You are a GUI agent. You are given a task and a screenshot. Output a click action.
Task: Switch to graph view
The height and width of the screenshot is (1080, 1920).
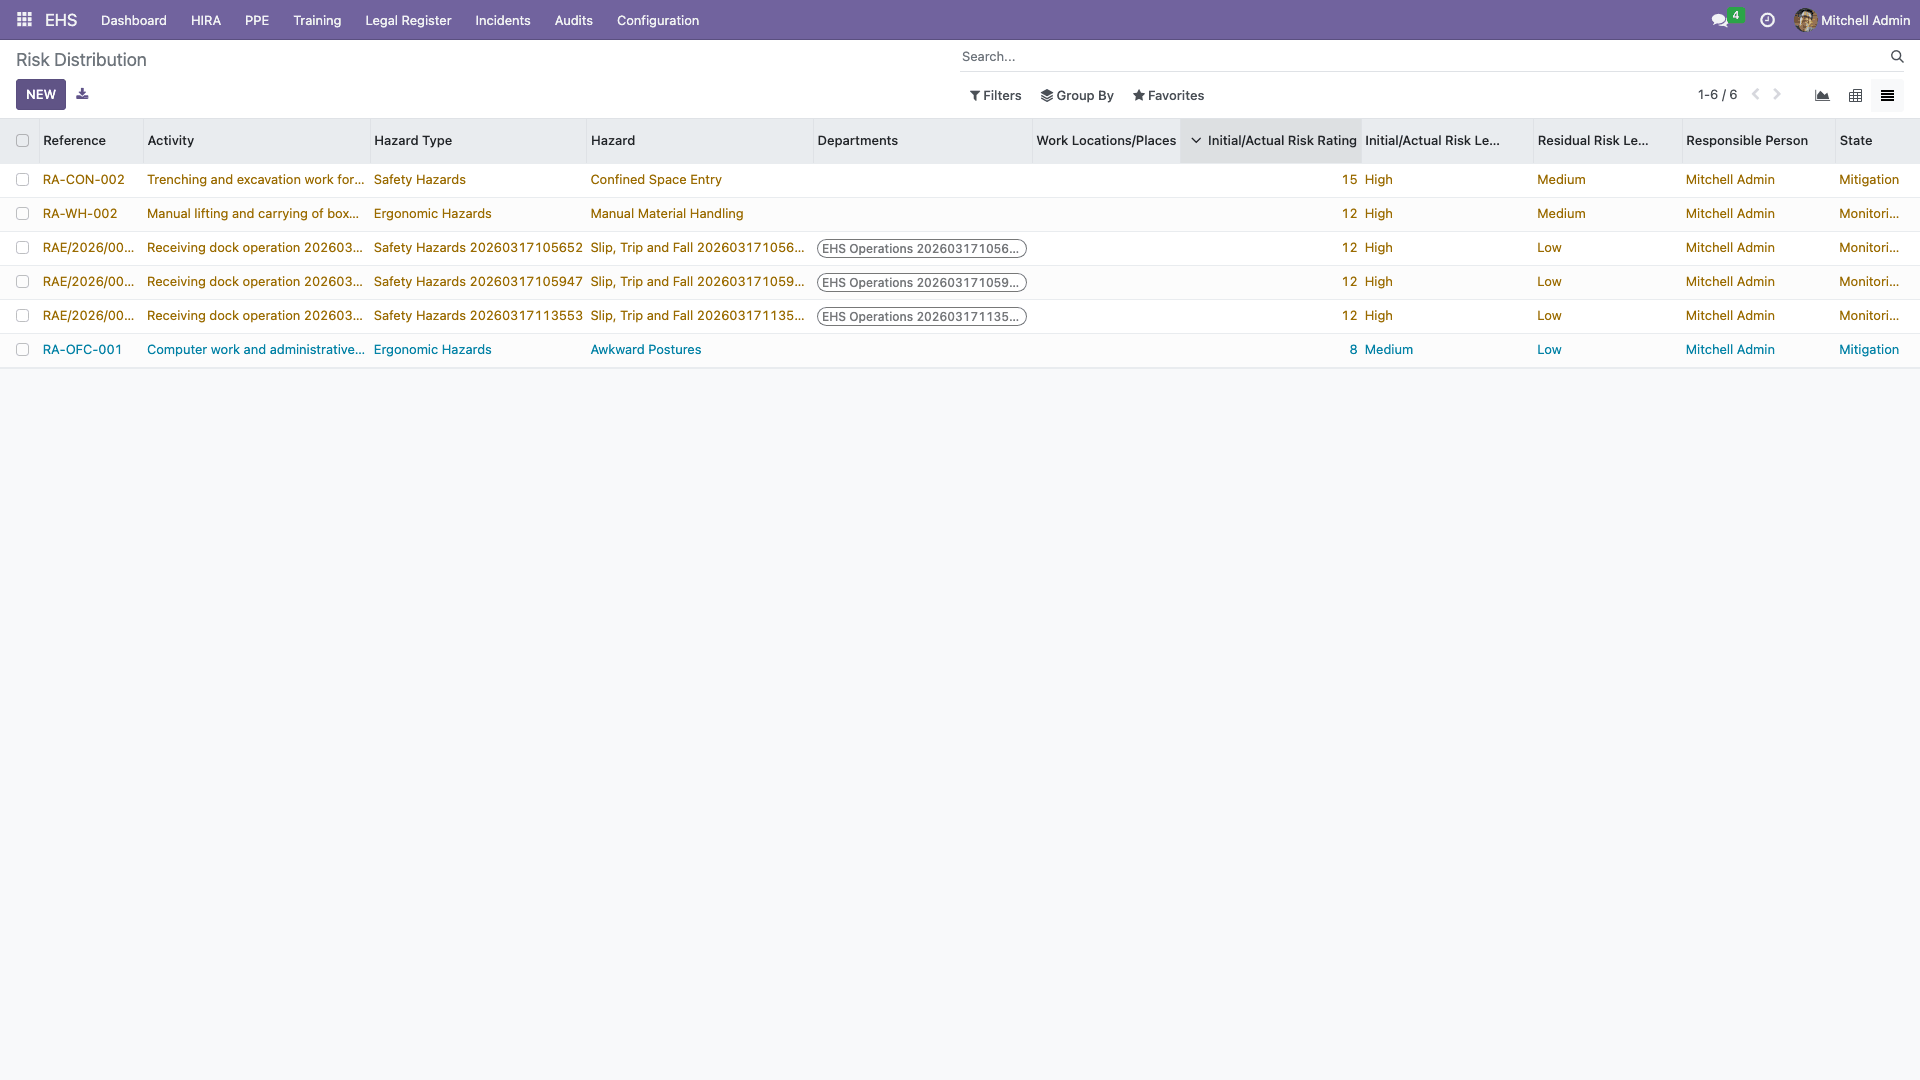1822,96
